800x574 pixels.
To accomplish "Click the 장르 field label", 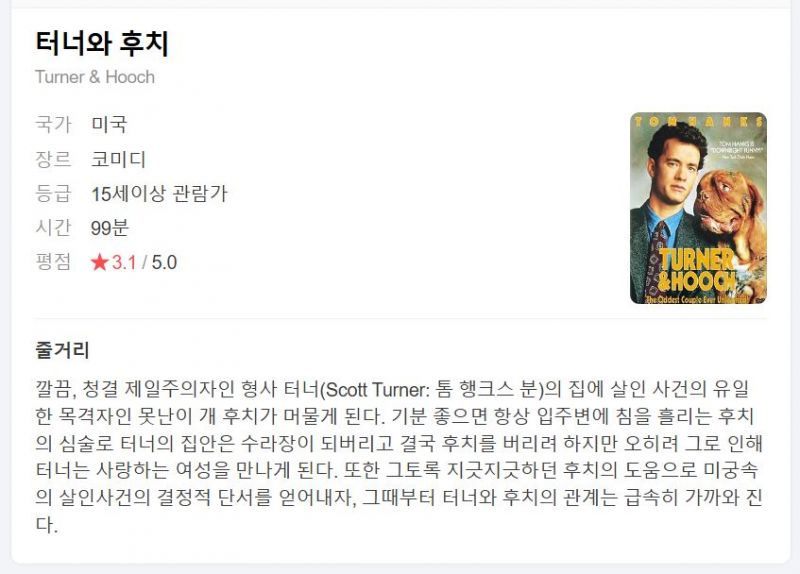I will click(53, 159).
